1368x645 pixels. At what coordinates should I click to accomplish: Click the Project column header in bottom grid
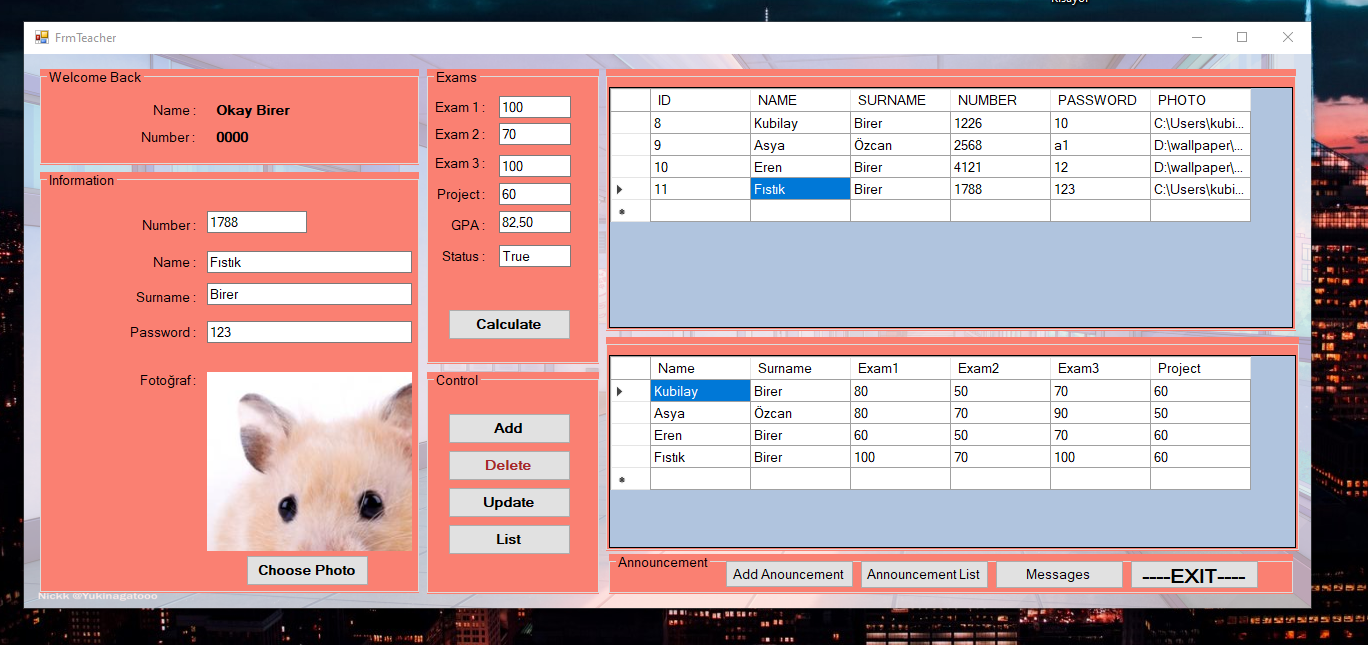click(x=1200, y=368)
